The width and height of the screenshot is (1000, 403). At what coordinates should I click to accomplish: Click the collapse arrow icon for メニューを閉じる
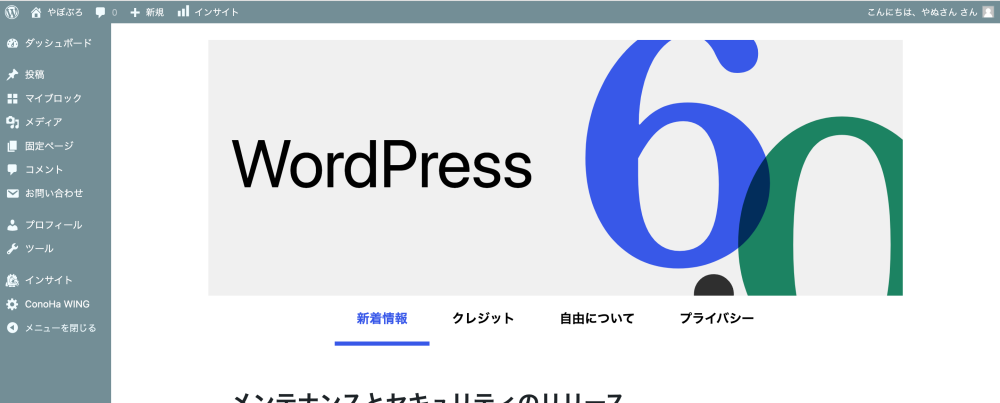12,328
